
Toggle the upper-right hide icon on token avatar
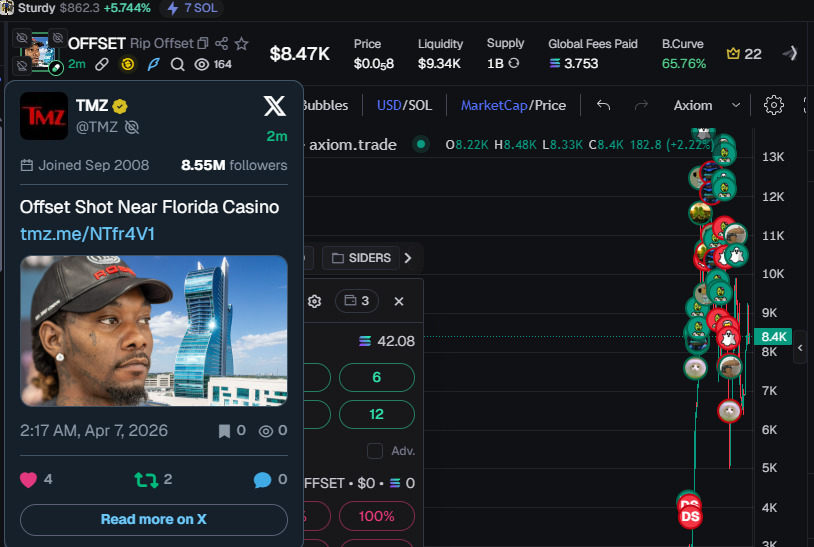pyautogui.click(x=58, y=37)
